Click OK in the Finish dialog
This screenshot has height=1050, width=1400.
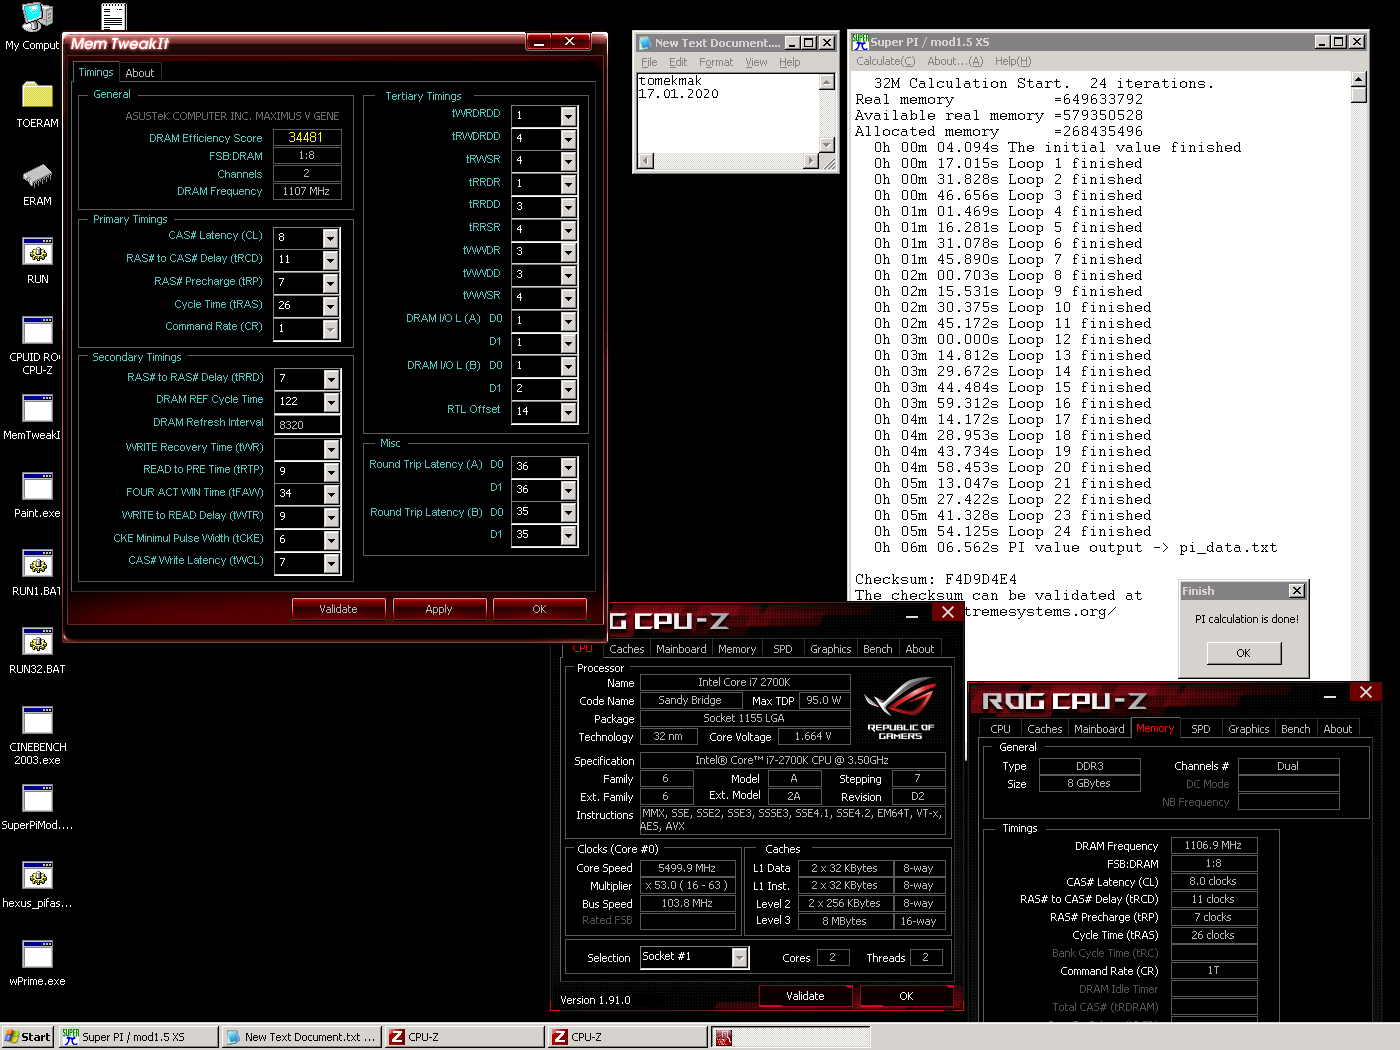coord(1243,653)
